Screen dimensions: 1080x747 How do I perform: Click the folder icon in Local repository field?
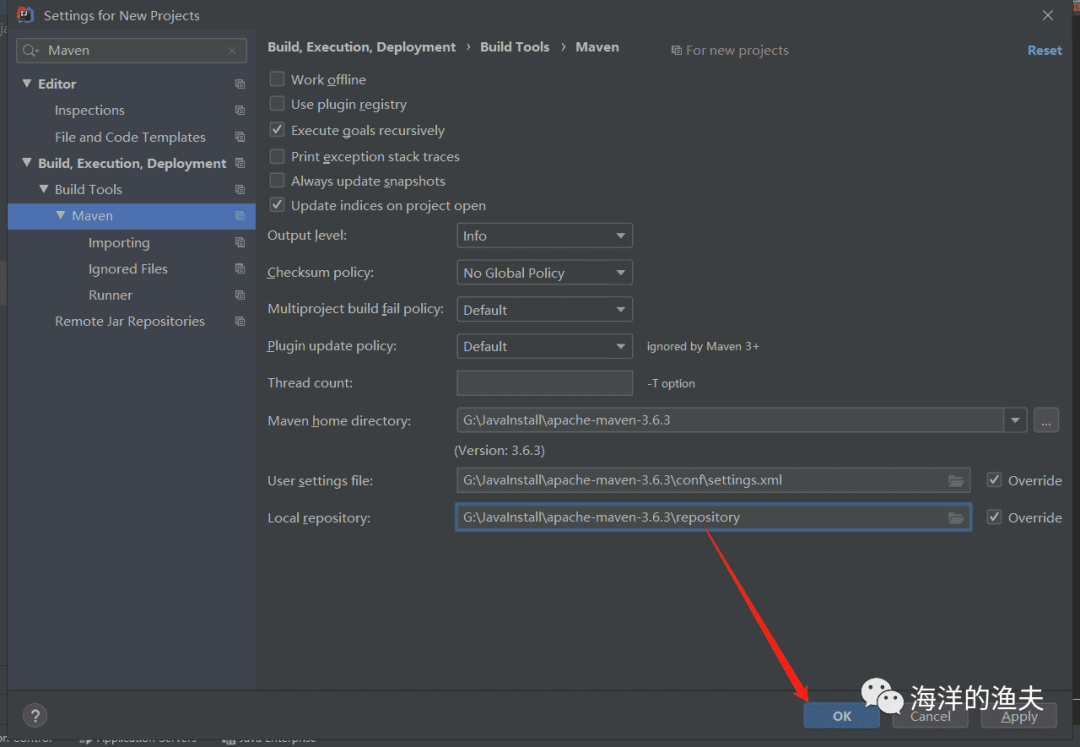tap(955, 518)
